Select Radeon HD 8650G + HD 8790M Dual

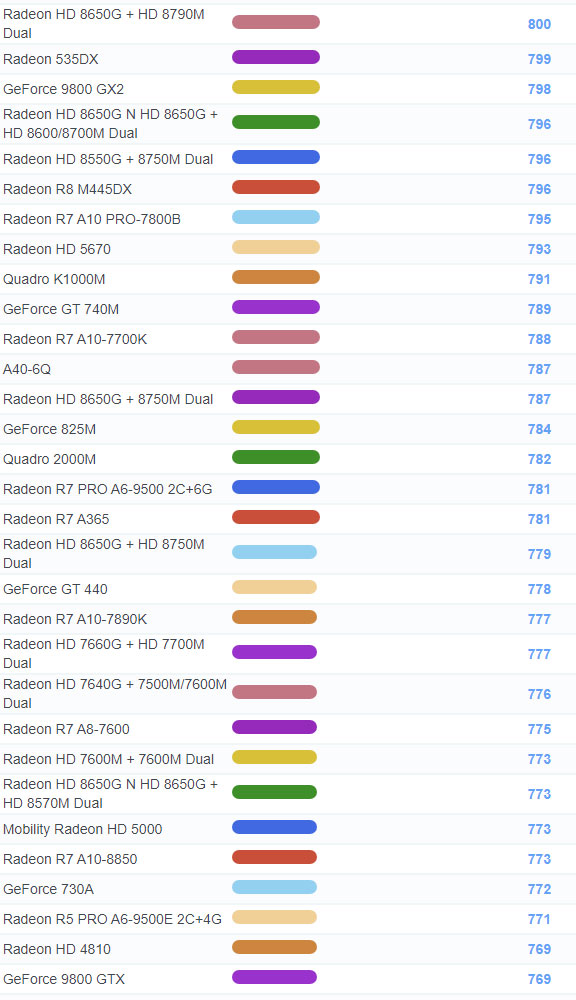click(104, 24)
